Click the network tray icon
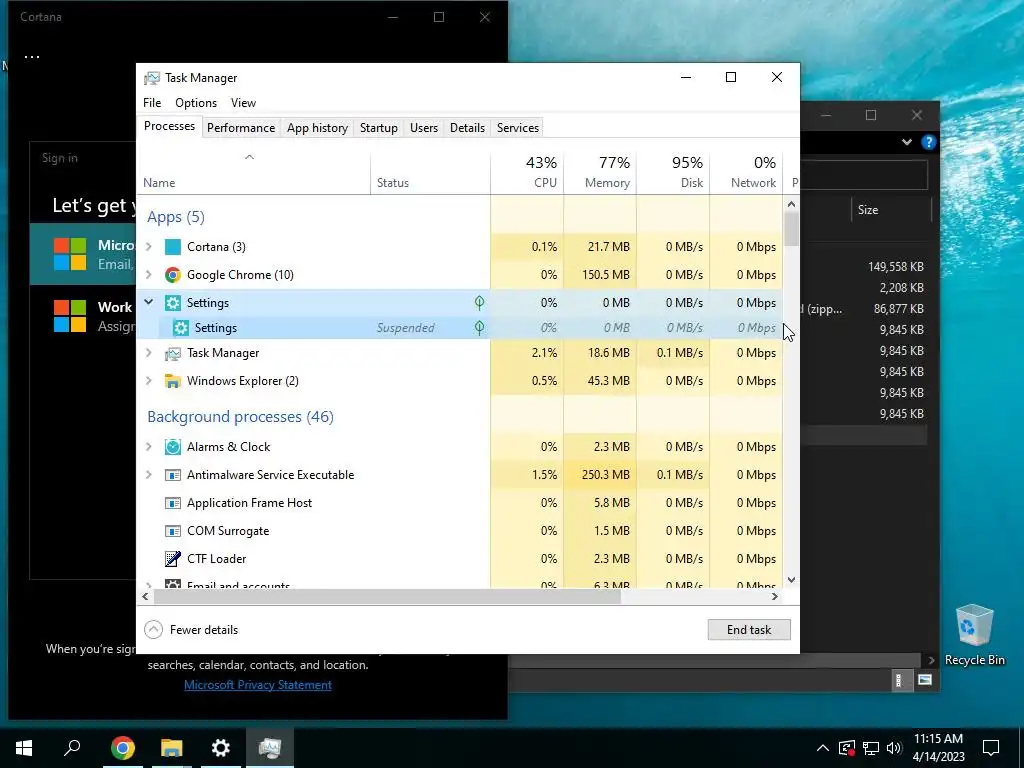The height and width of the screenshot is (768, 1024). 871,748
